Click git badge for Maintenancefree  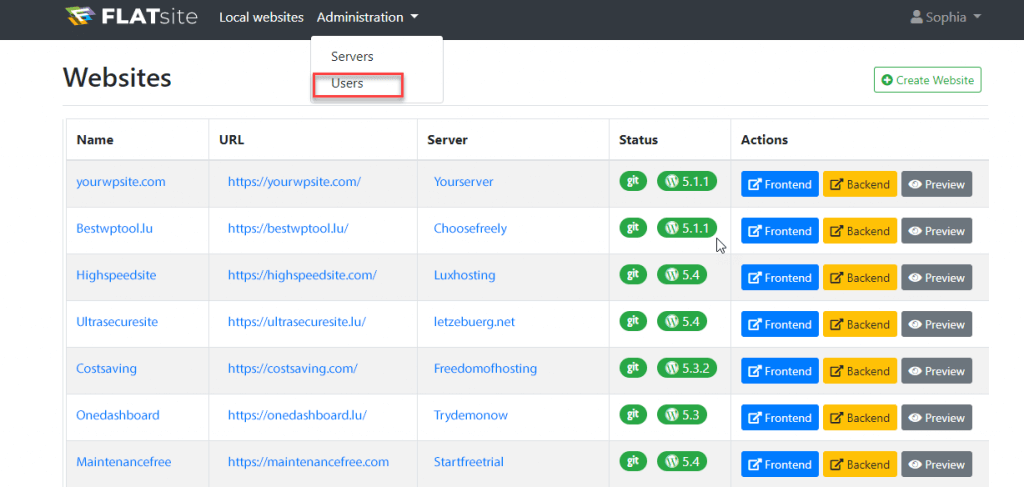click(633, 461)
